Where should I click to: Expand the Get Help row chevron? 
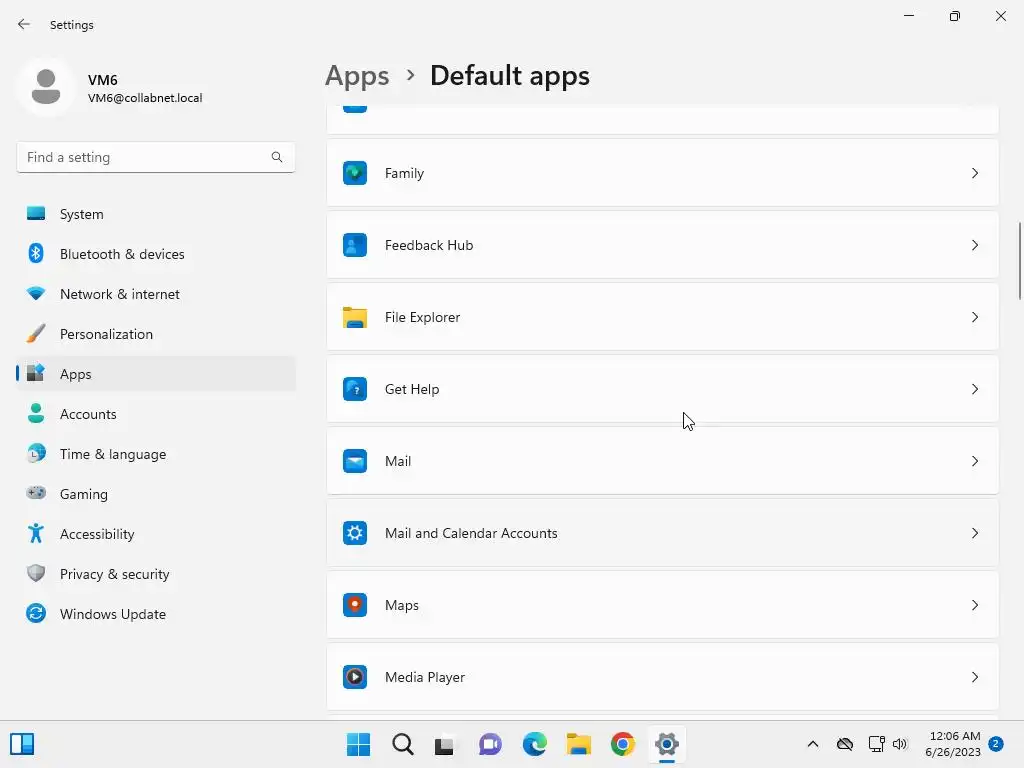[974, 389]
